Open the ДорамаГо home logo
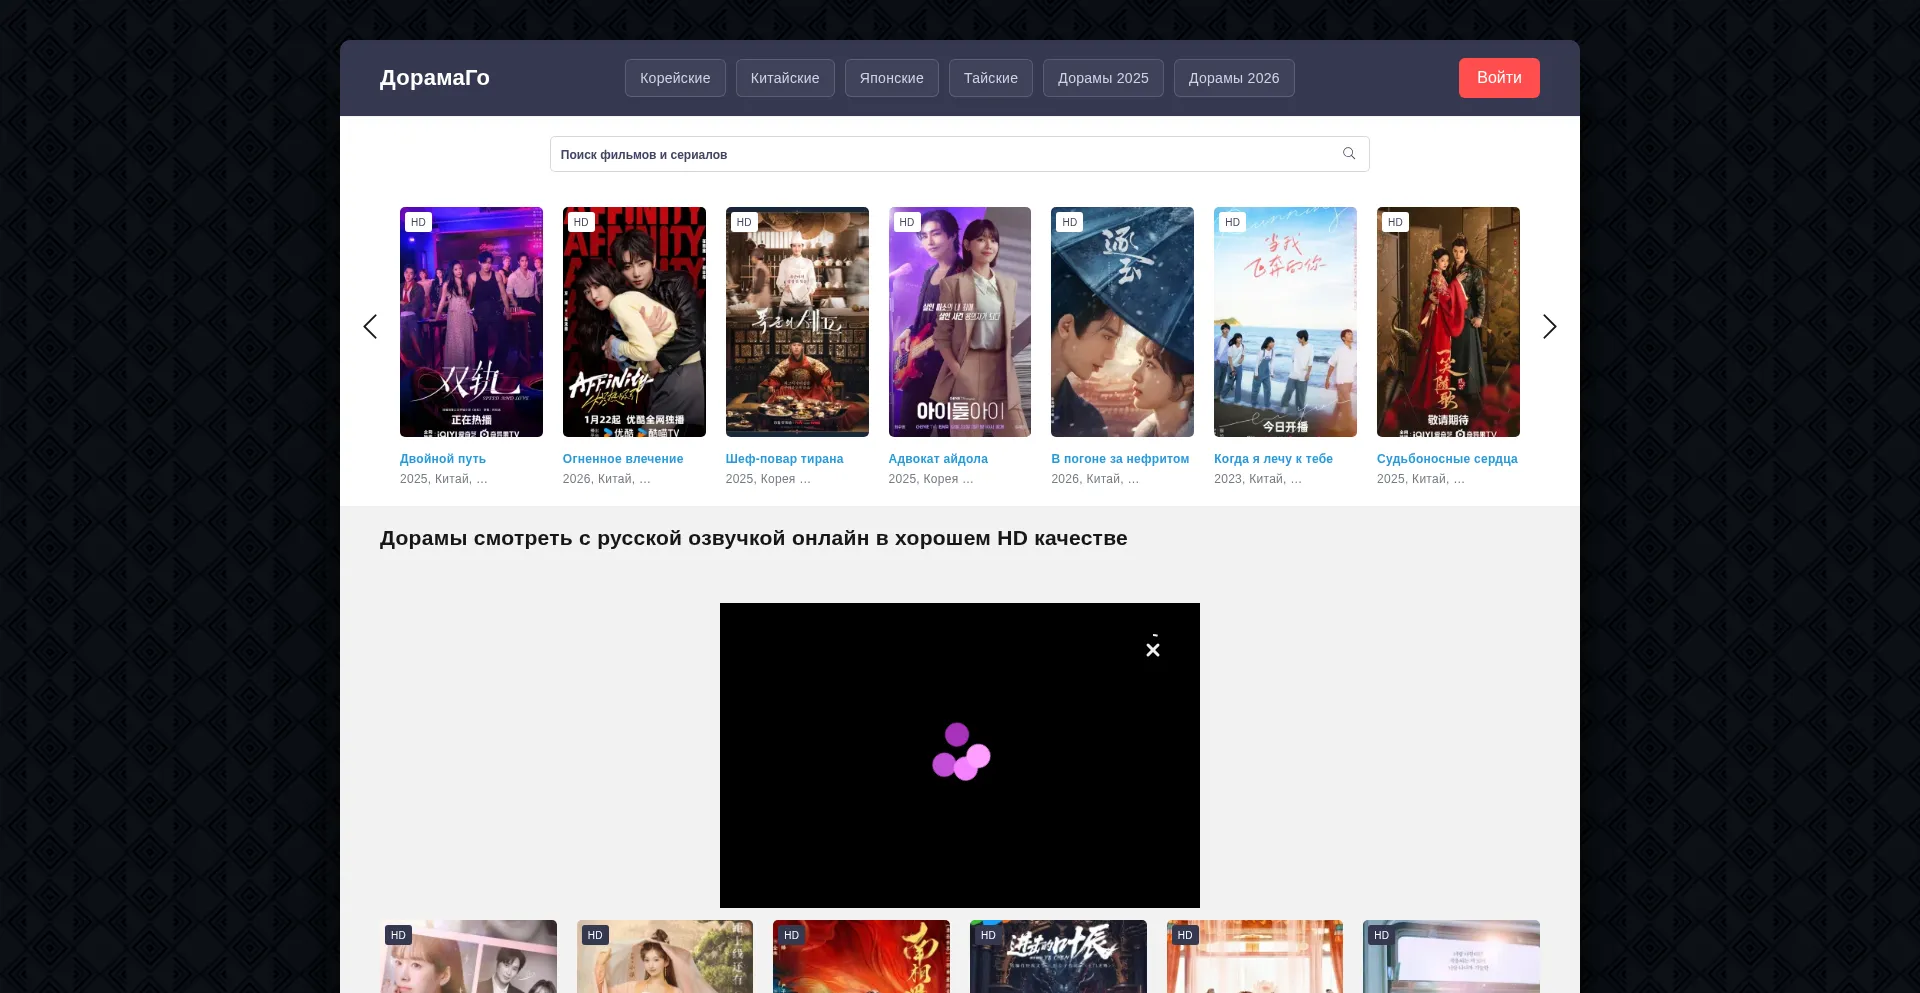 [435, 78]
